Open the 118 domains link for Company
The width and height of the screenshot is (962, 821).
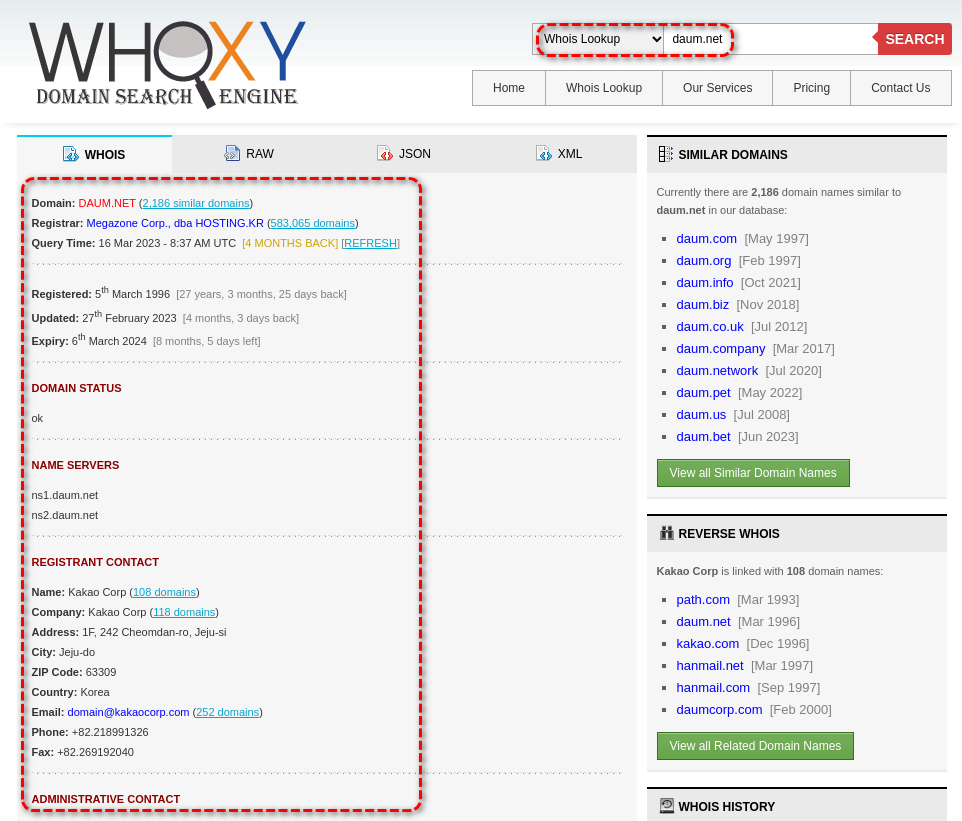pyautogui.click(x=184, y=612)
